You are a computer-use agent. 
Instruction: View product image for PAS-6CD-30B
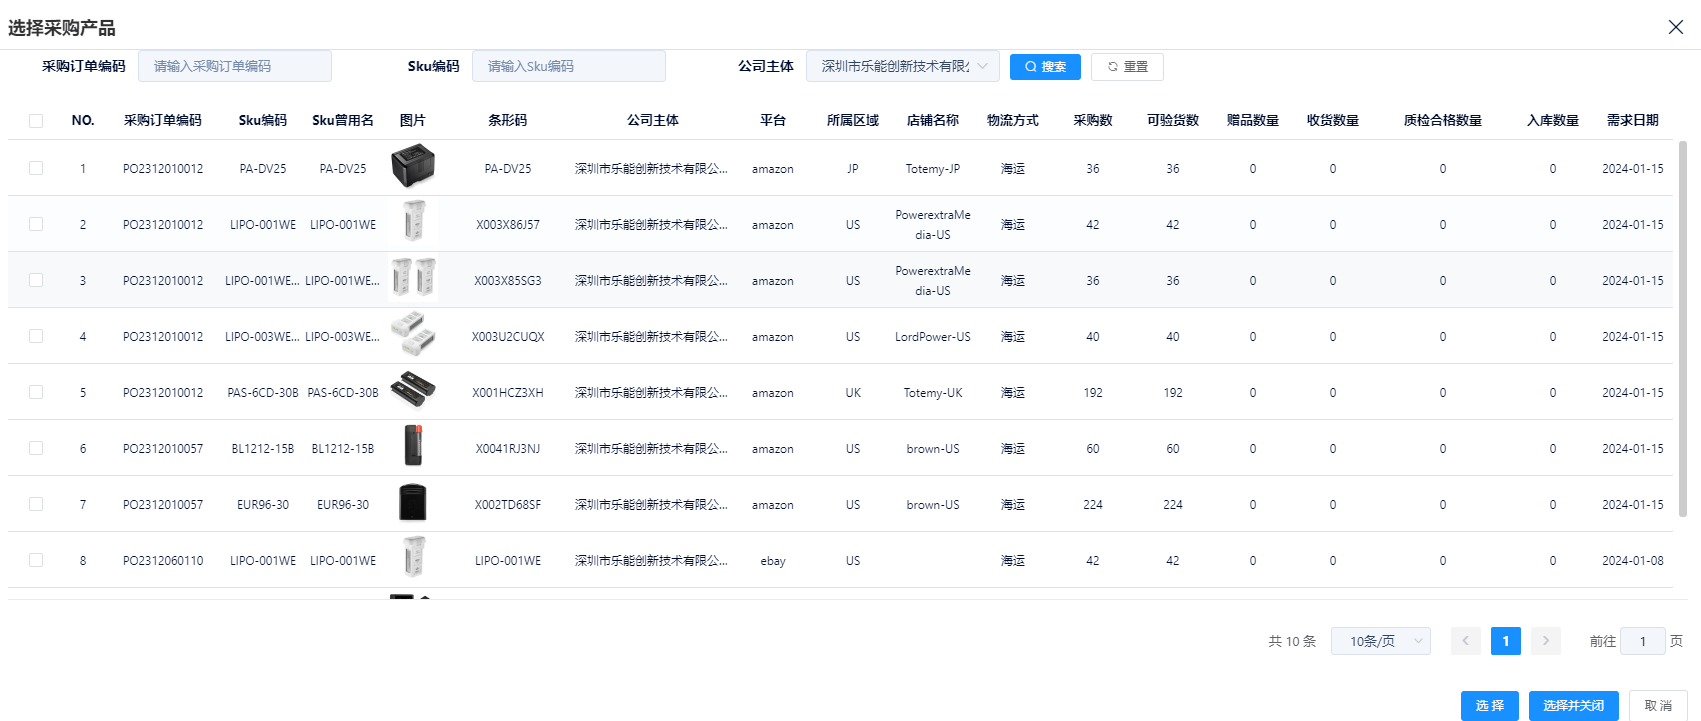click(413, 390)
